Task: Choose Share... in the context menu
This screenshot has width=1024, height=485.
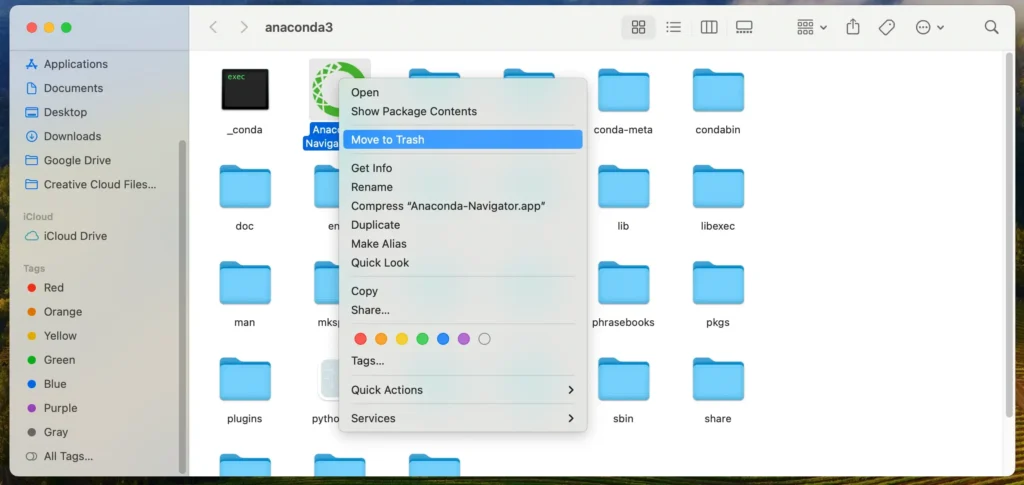Action: (x=462, y=310)
